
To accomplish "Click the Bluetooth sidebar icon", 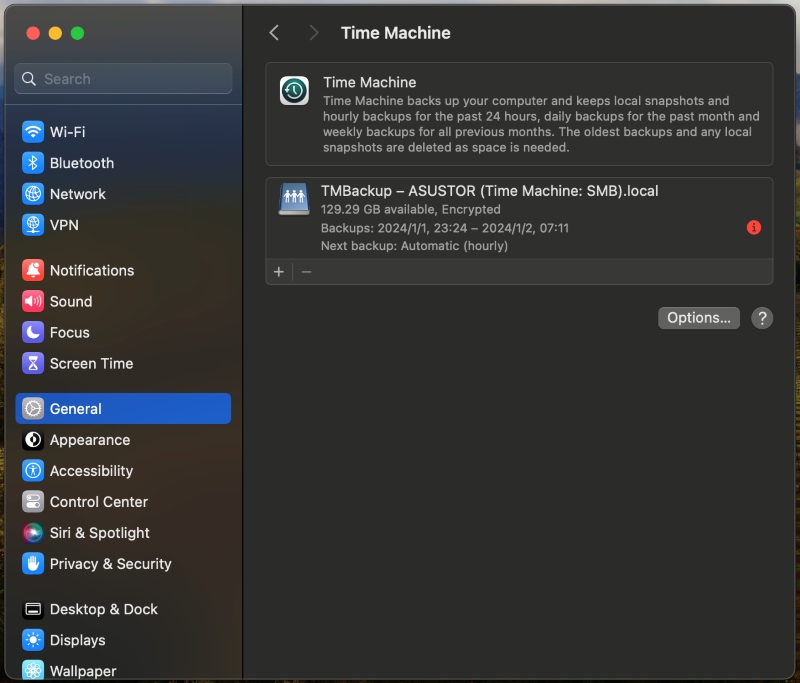I will pyautogui.click(x=33, y=163).
